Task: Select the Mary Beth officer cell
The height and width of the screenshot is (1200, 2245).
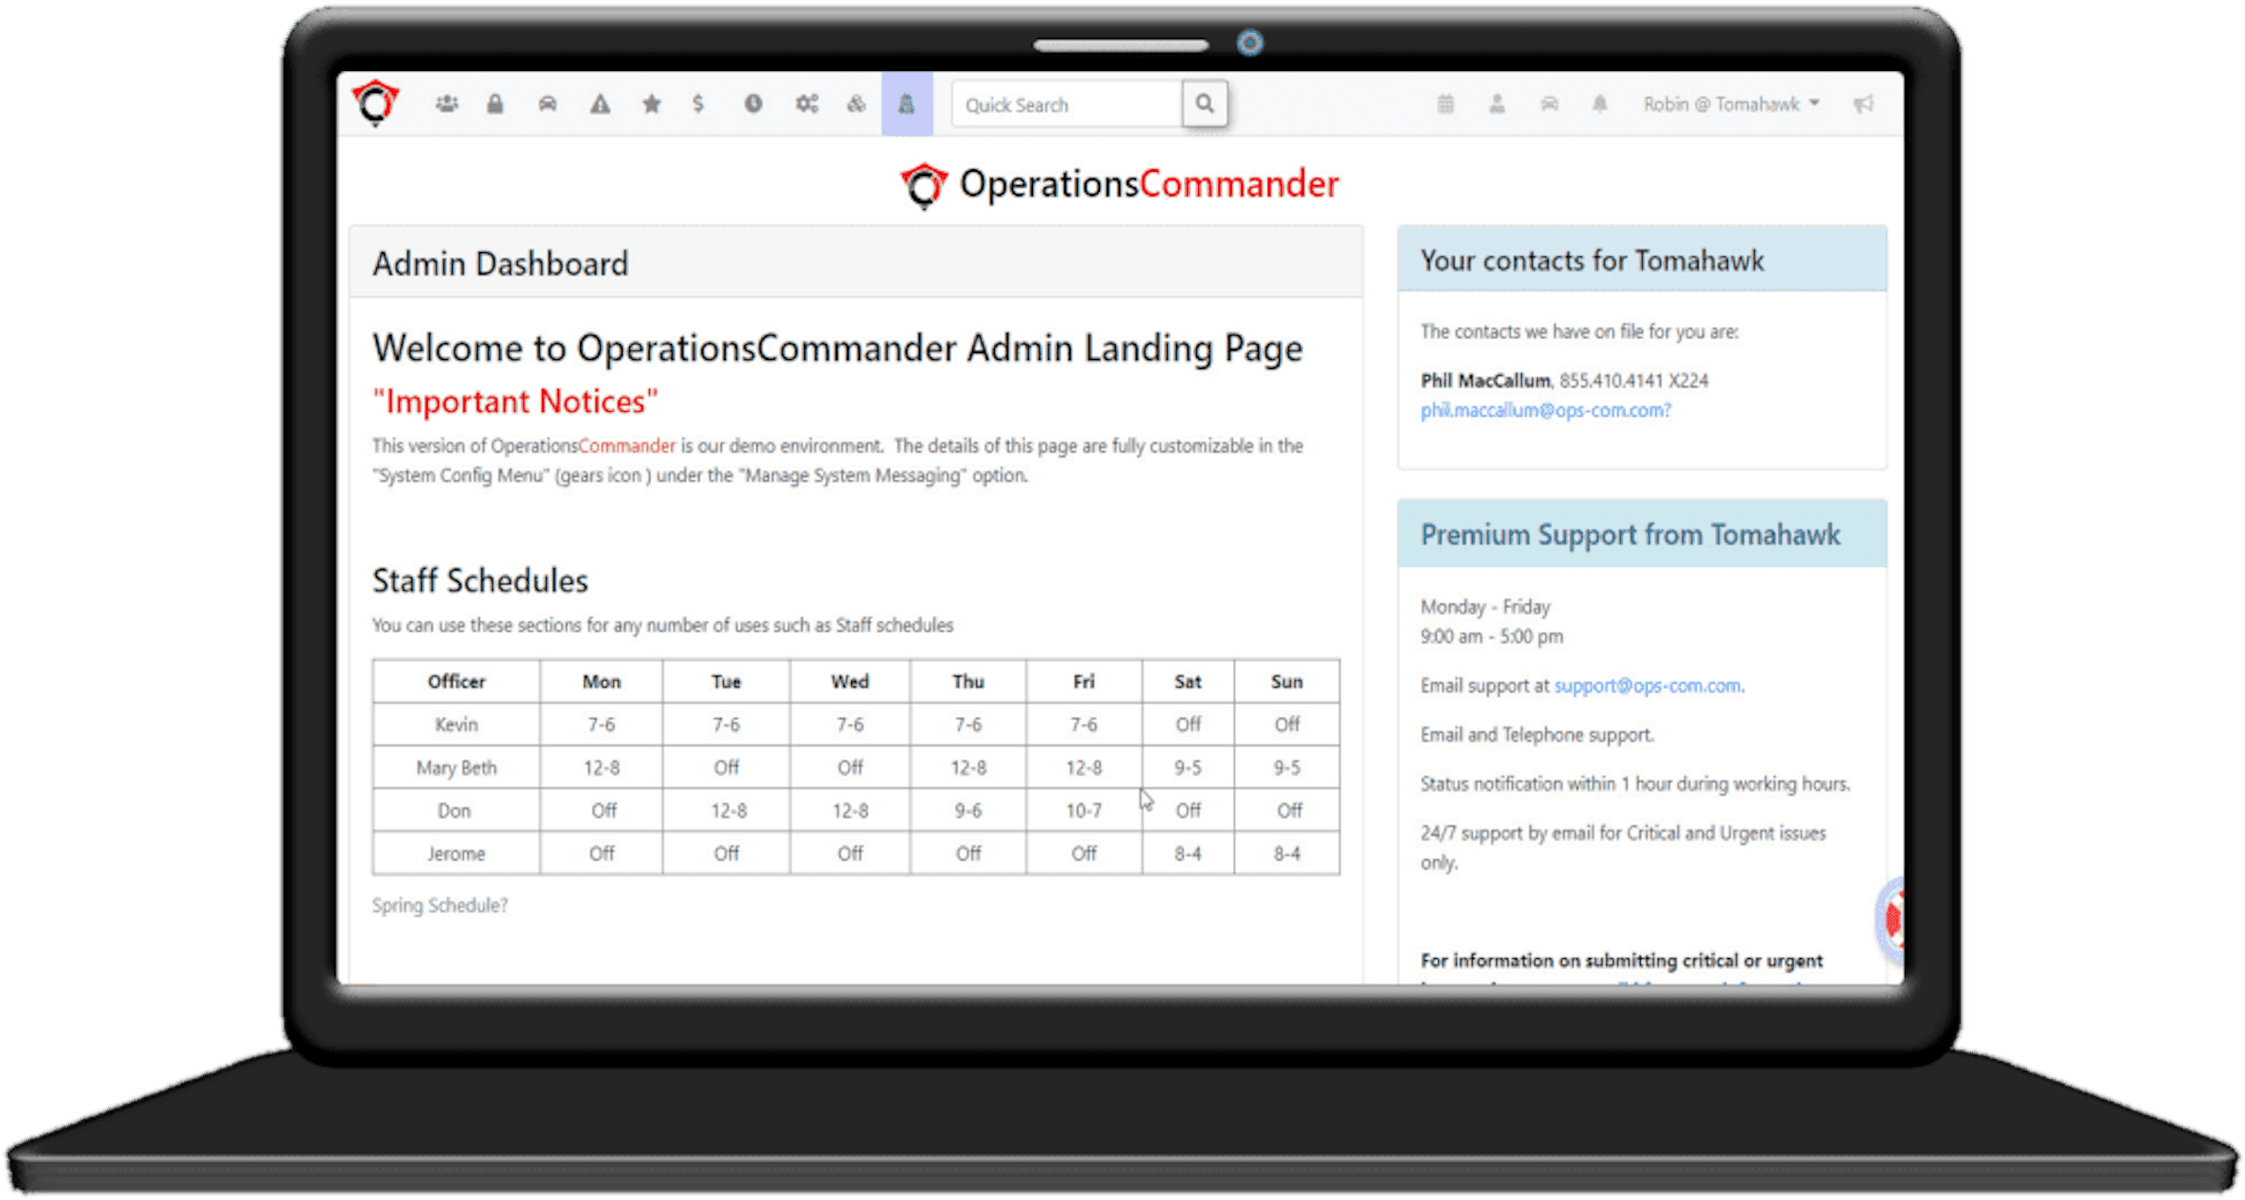Action: pyautogui.click(x=456, y=767)
